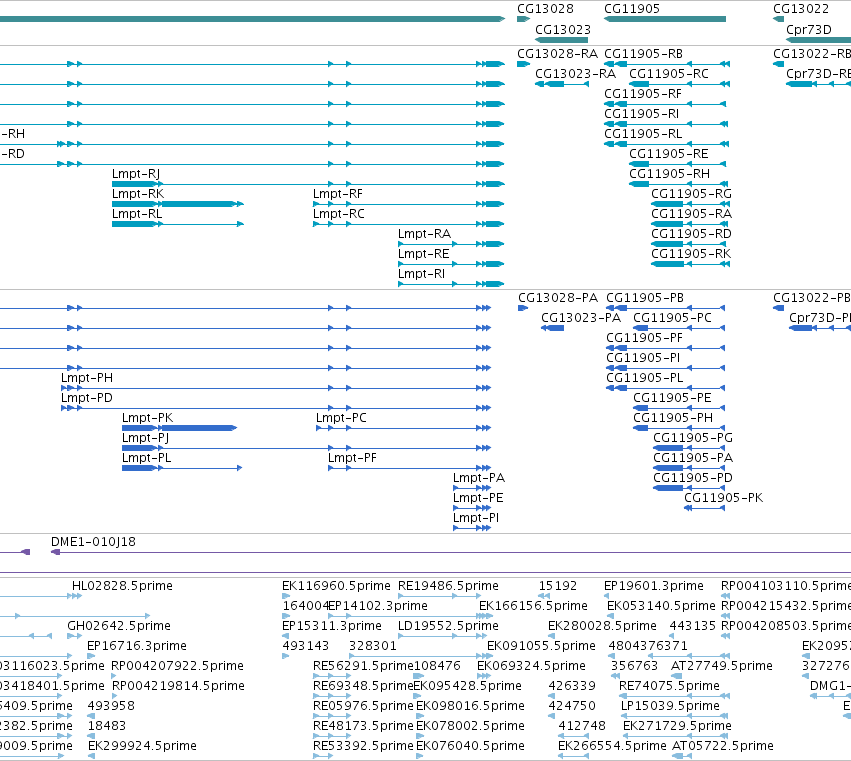Select the Lmpt-RF transcript

[x=409, y=204]
